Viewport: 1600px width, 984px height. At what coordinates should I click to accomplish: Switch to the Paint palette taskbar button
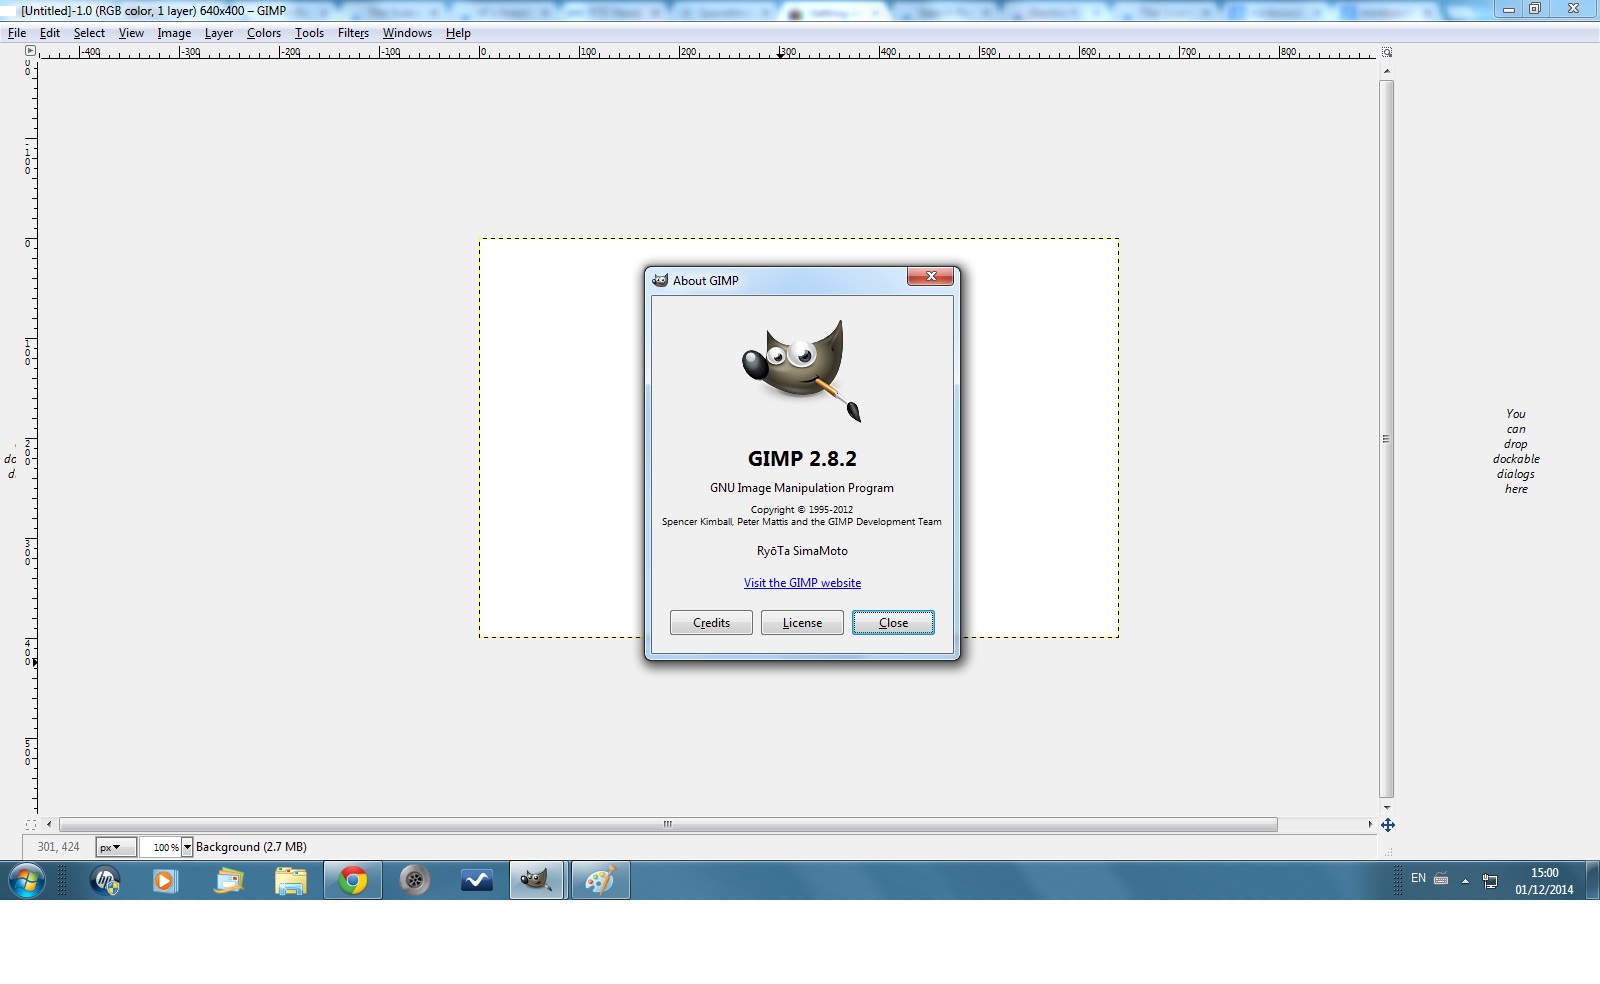pos(600,881)
